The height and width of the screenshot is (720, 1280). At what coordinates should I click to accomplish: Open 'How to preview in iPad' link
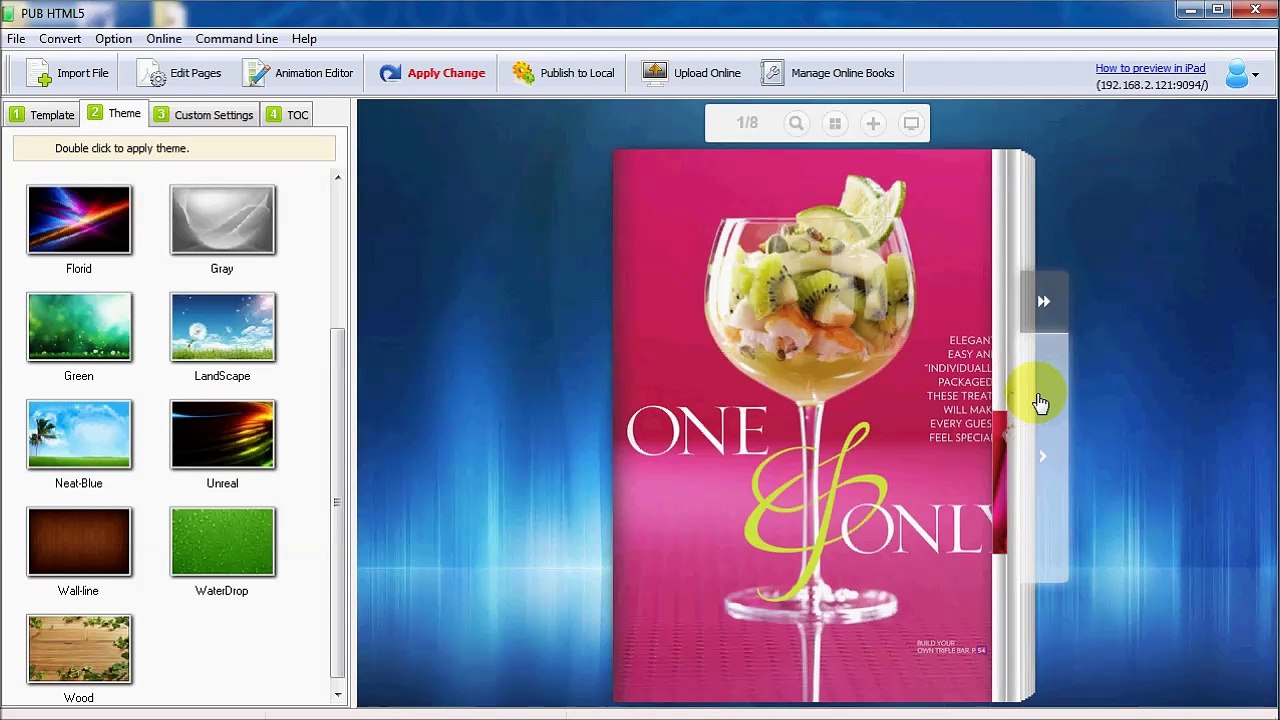1150,68
